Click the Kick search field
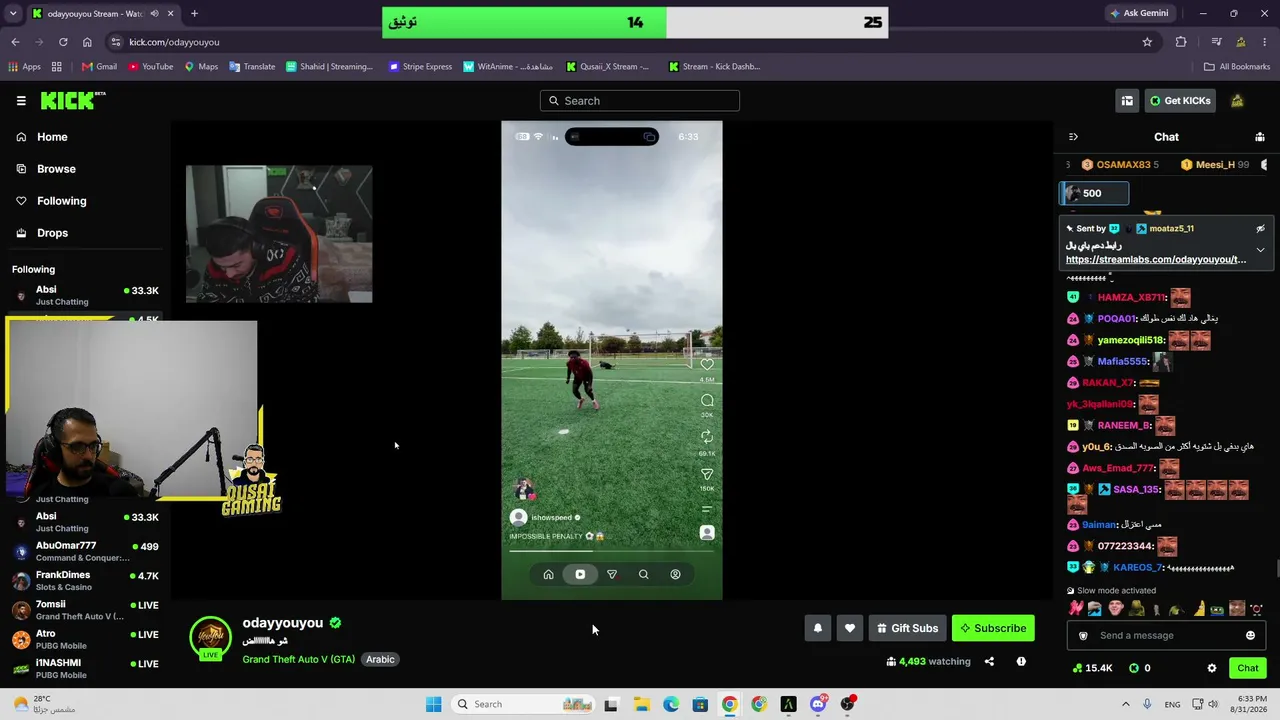The width and height of the screenshot is (1280, 720). 640,100
